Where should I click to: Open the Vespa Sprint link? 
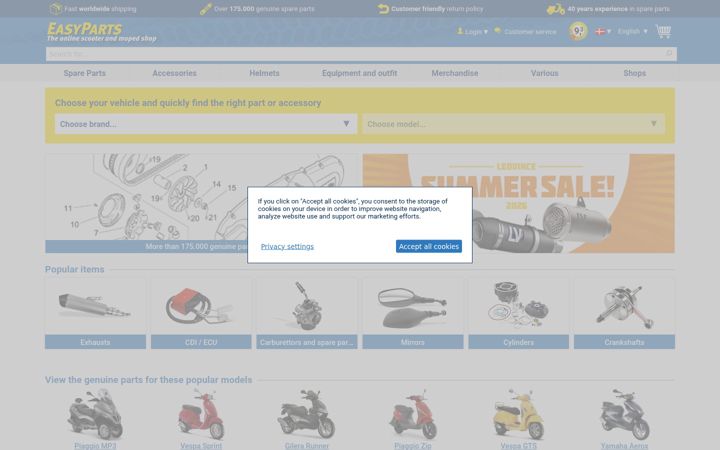click(x=201, y=446)
